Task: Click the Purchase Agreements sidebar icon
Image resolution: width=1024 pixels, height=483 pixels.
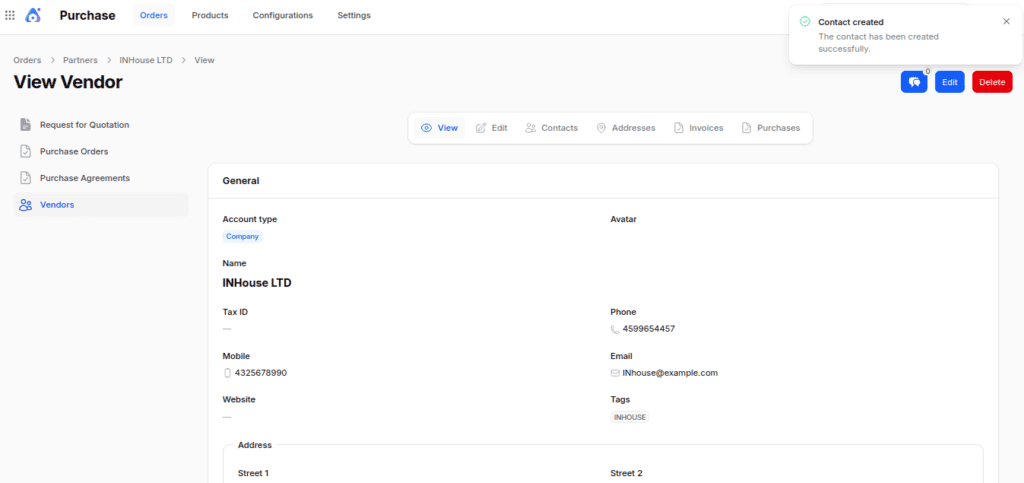Action: point(25,178)
